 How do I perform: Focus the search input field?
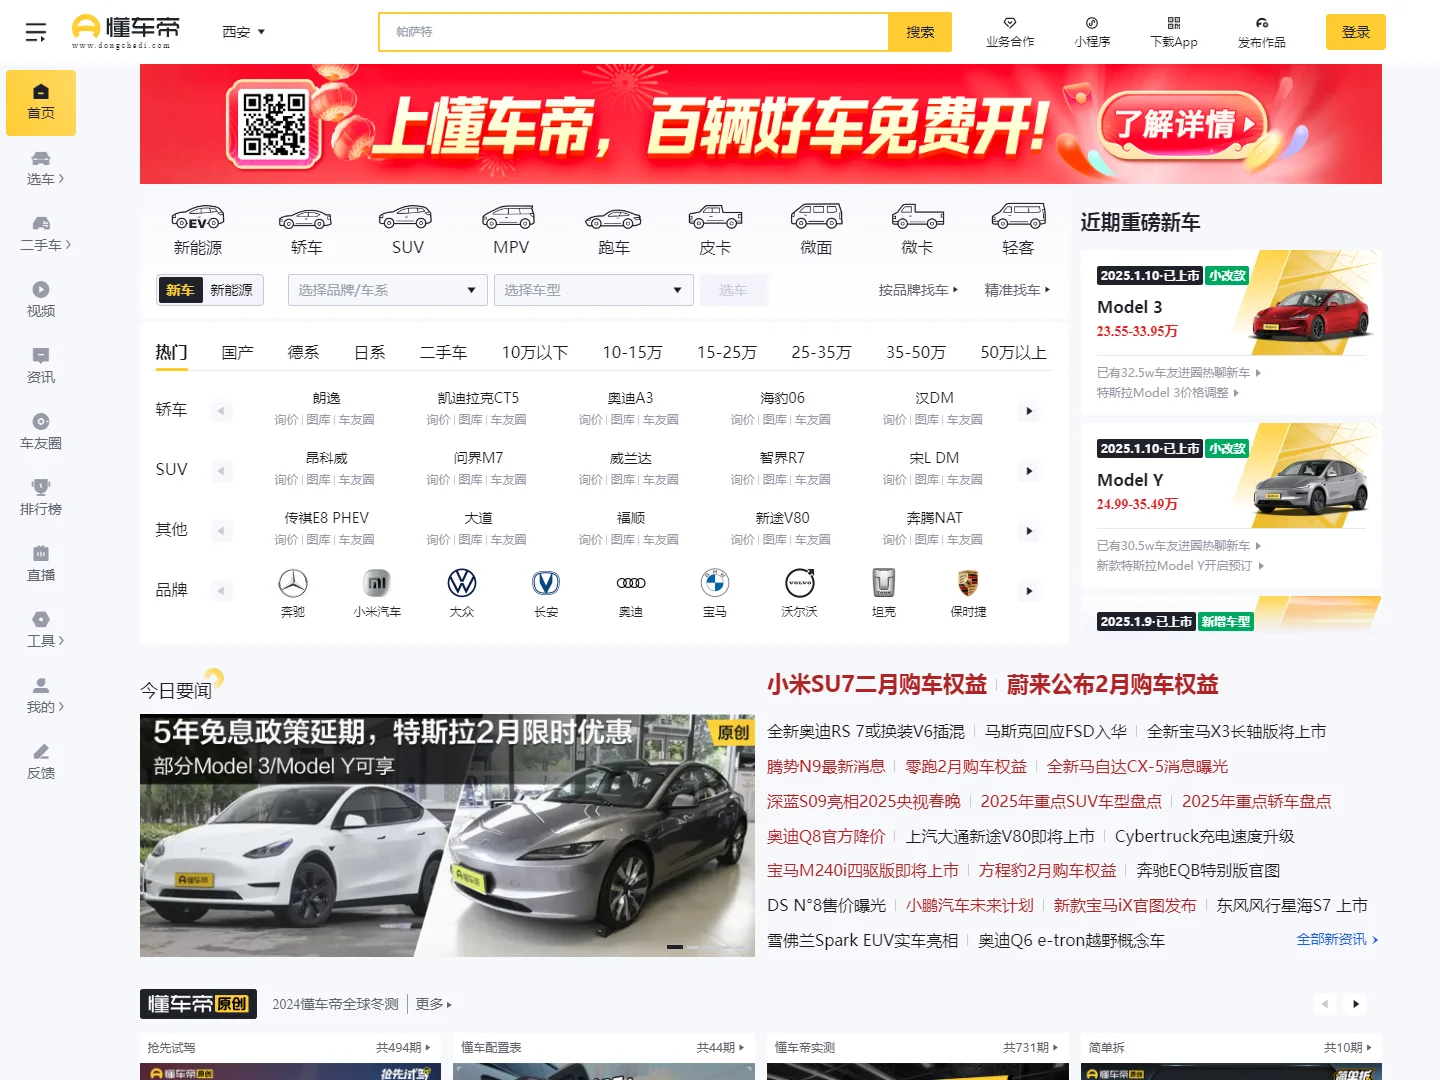tap(634, 32)
